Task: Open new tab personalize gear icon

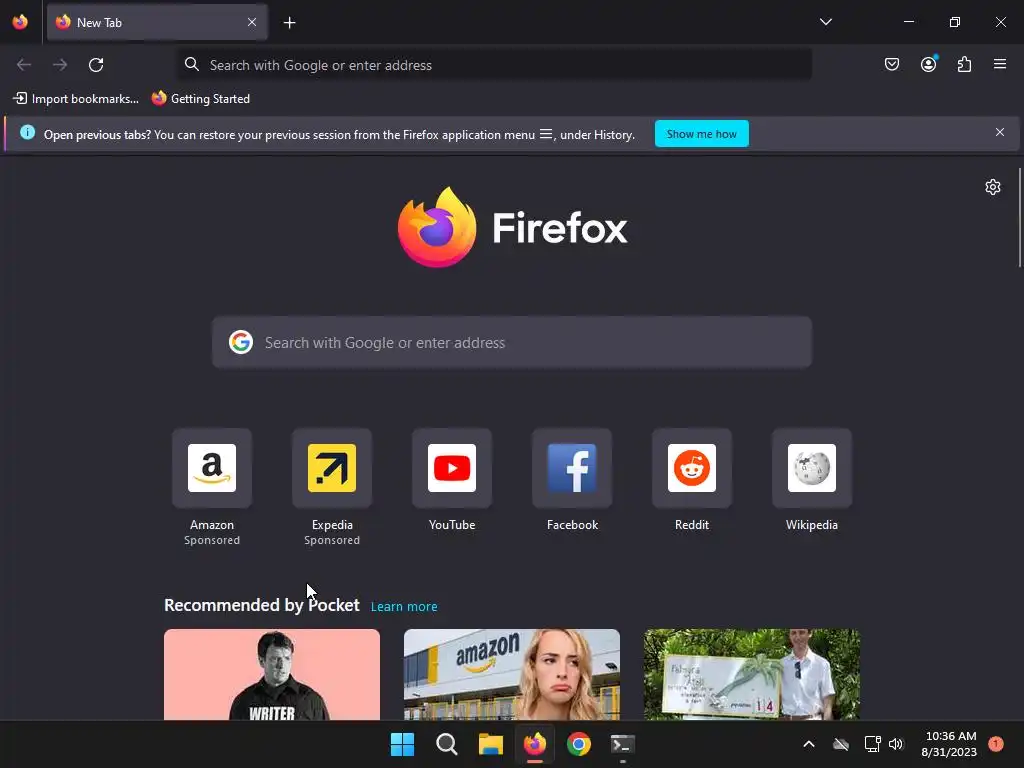Action: tap(993, 187)
